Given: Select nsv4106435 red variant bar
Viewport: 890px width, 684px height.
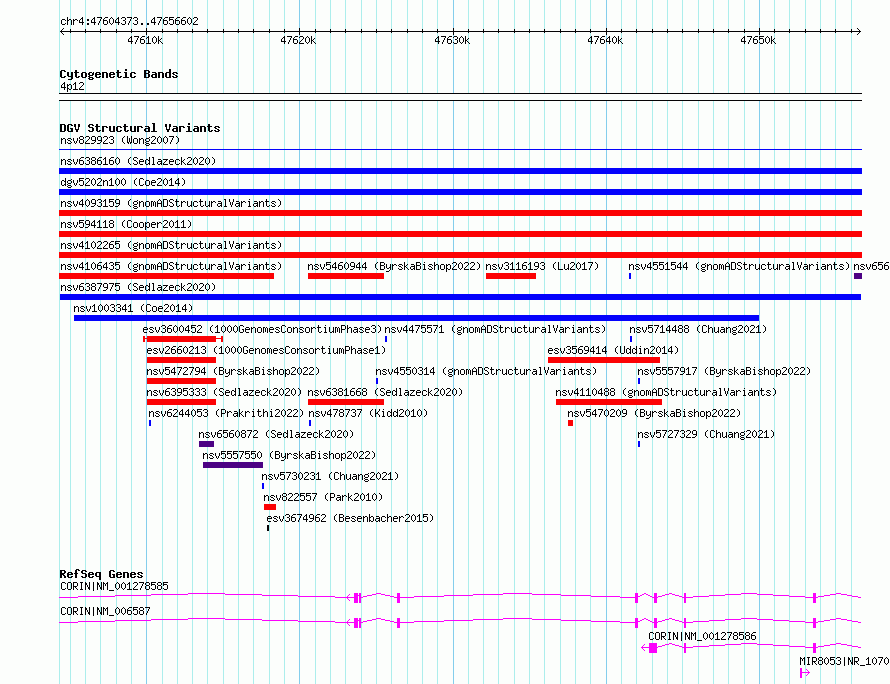Looking at the screenshot, I should 167,276.
